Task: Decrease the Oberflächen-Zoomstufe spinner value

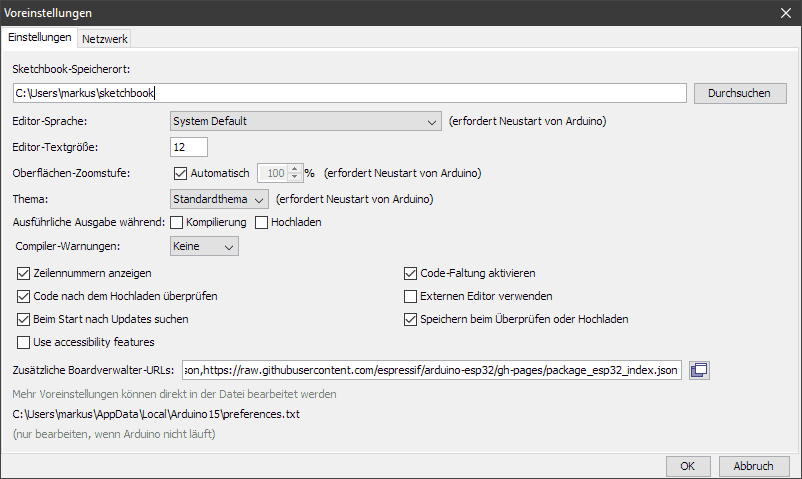Action: (295, 177)
